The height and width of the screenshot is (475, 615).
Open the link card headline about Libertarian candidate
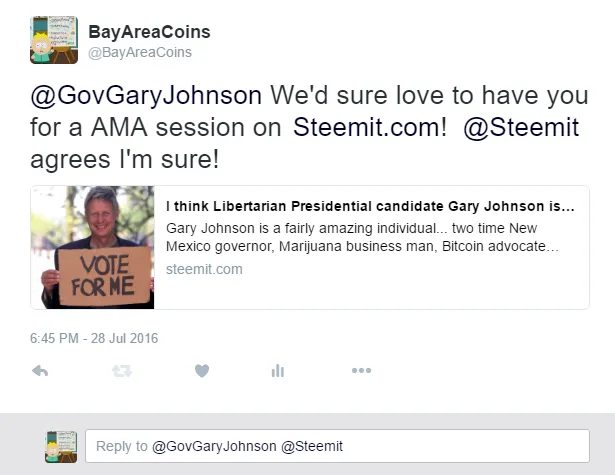click(370, 206)
